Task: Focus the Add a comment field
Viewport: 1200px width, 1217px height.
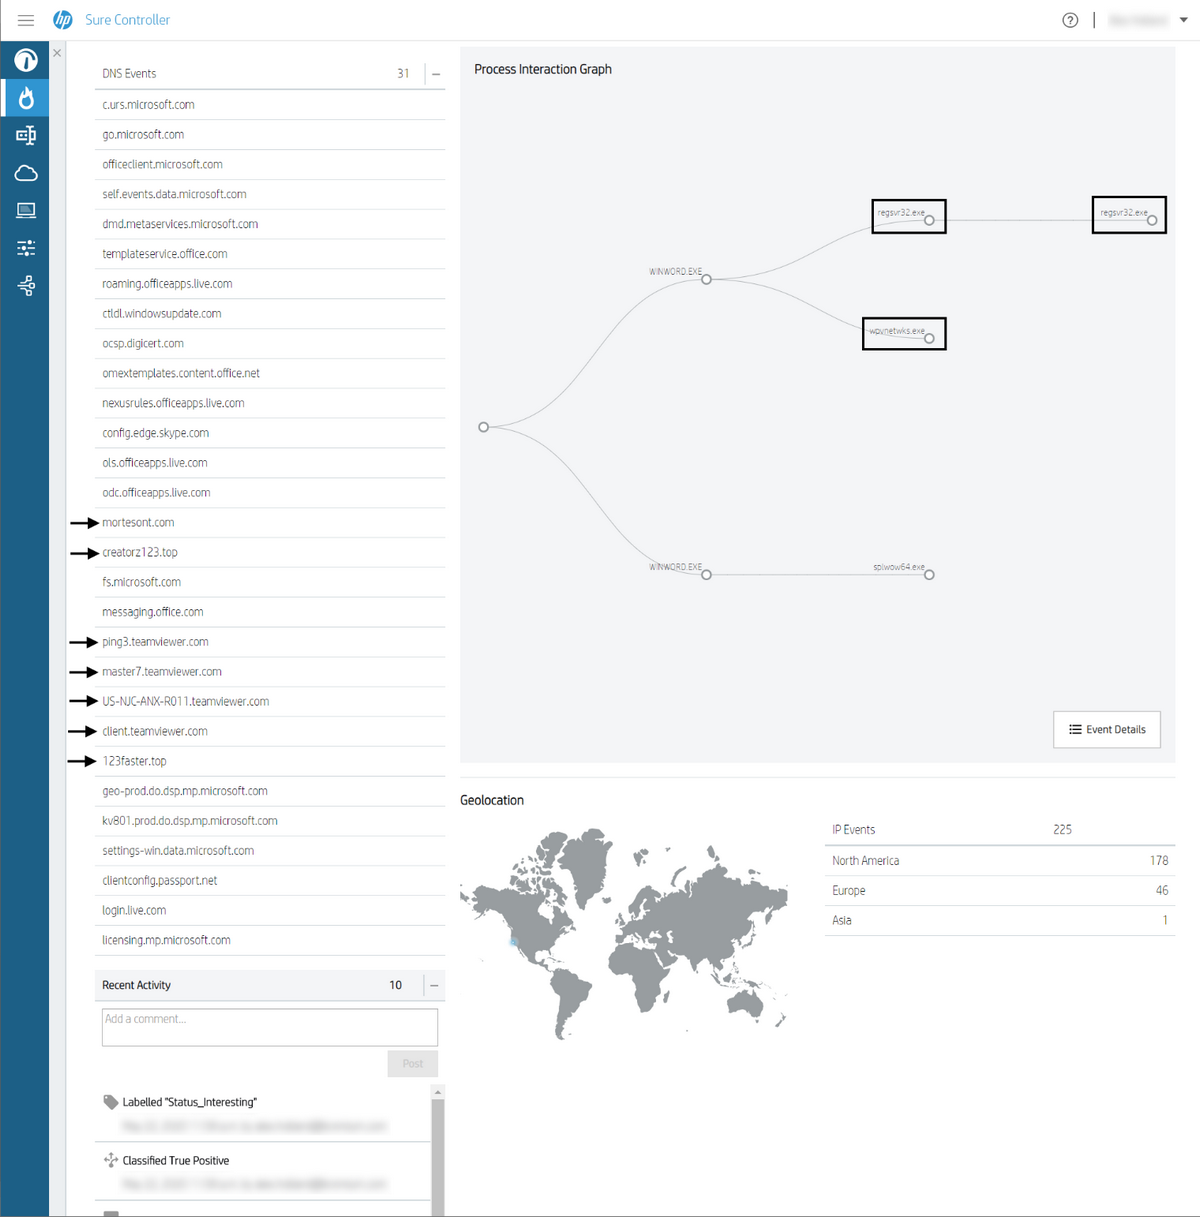Action: tap(270, 1027)
